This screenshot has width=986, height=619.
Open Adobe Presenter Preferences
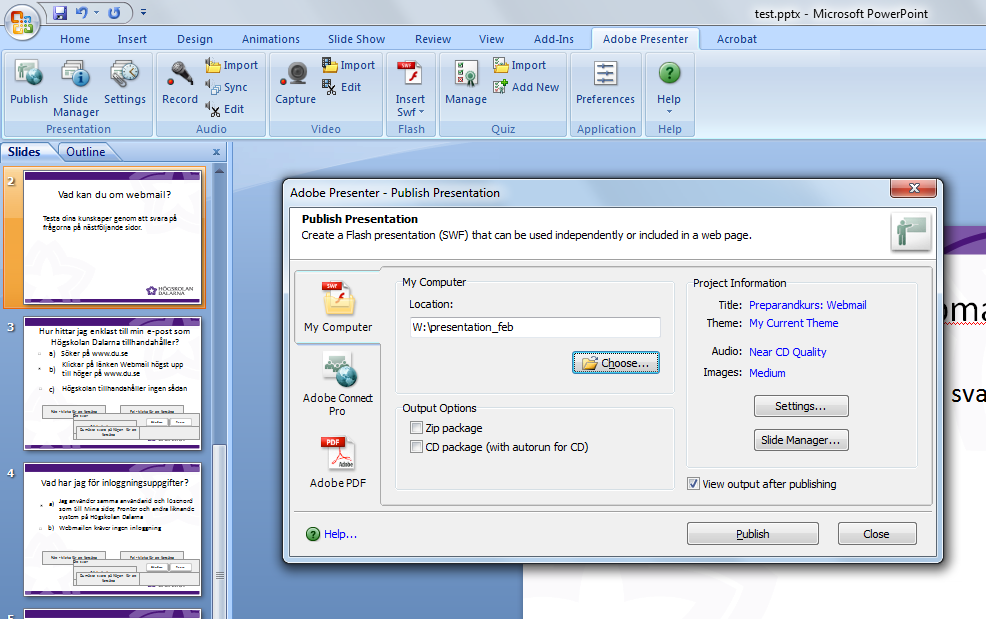(606, 82)
